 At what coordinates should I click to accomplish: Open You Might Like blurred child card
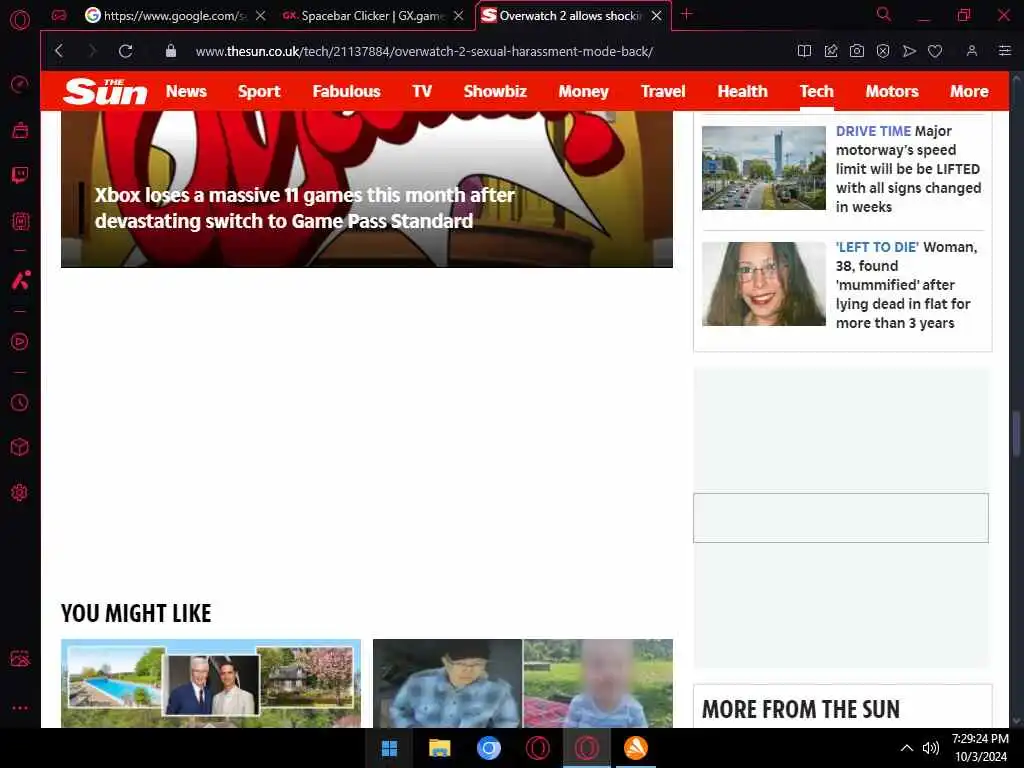click(x=522, y=683)
